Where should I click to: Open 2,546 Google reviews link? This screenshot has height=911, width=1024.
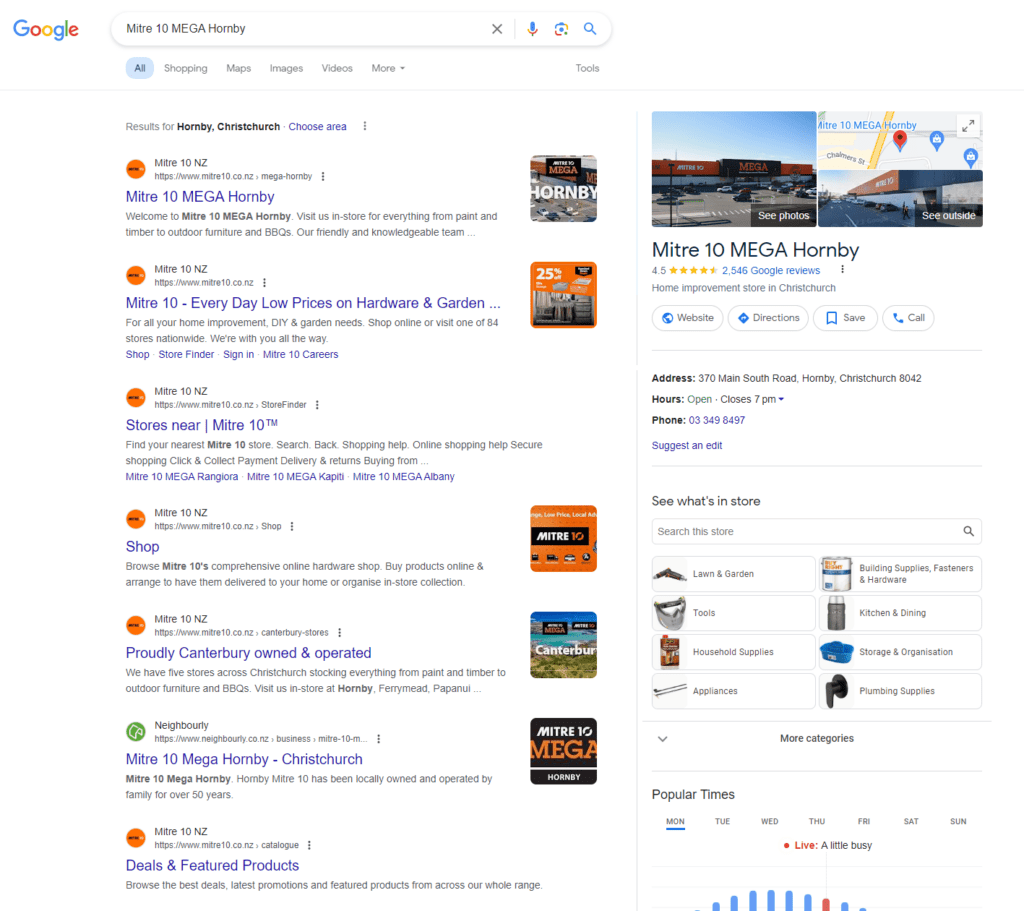tap(771, 270)
